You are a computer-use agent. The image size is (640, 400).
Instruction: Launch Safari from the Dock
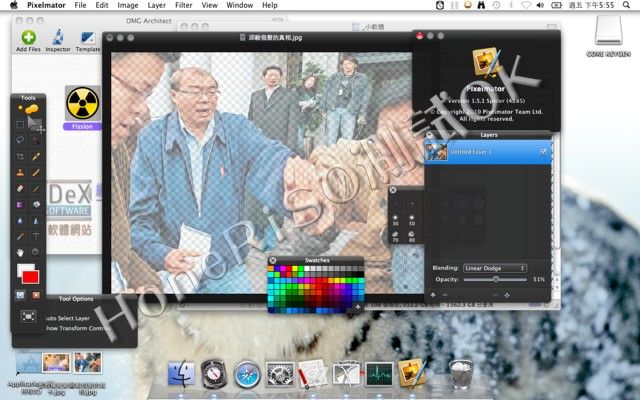click(x=248, y=375)
